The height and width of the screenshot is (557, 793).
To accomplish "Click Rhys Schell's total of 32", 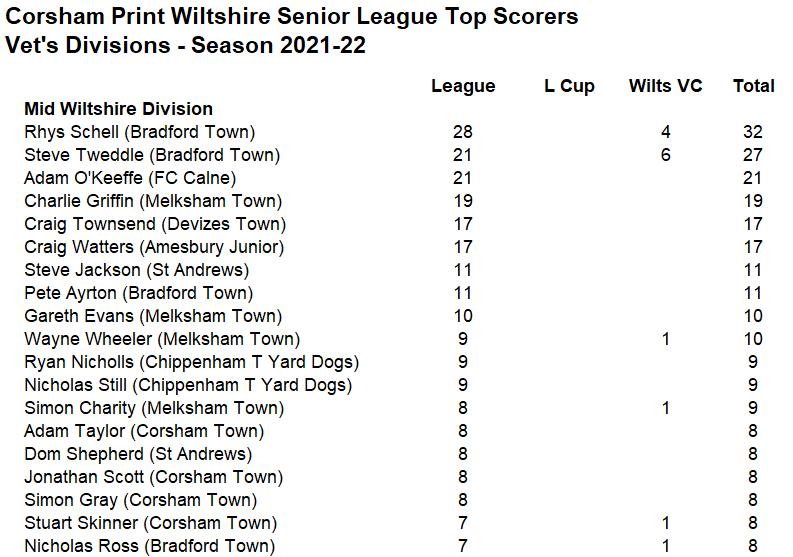I will point(753,132).
